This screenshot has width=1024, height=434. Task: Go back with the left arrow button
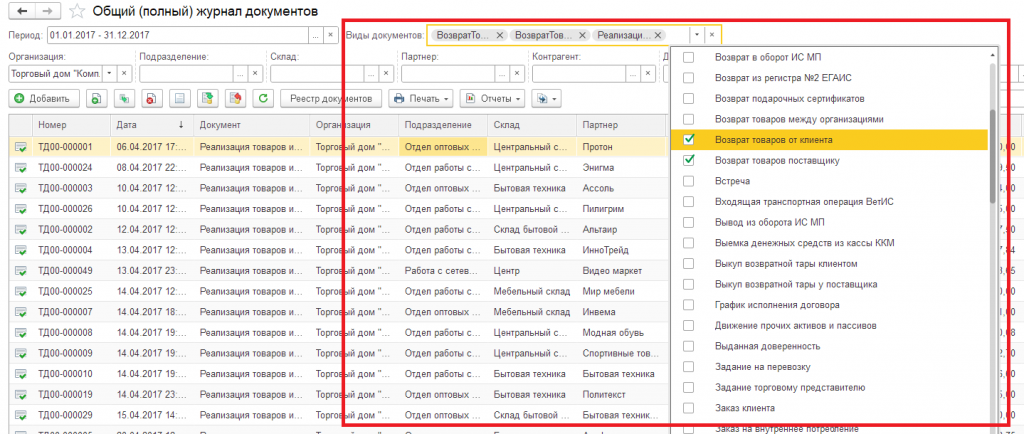click(22, 11)
